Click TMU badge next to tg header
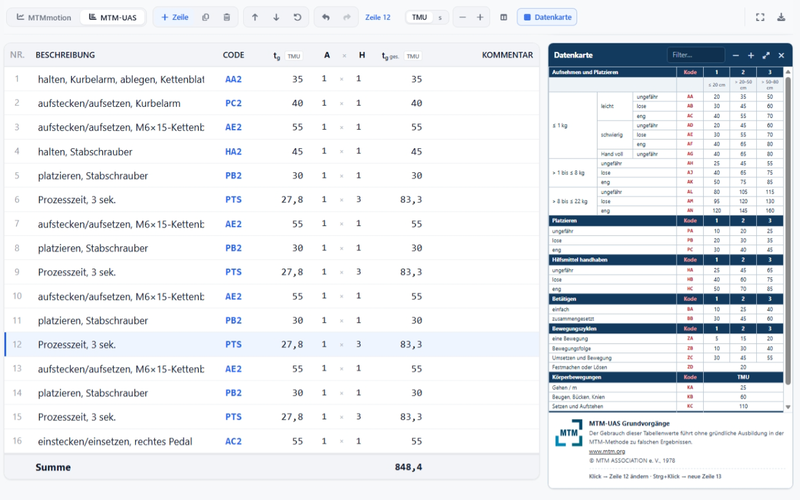This screenshot has width=800, height=500. pyautogui.click(x=293, y=56)
